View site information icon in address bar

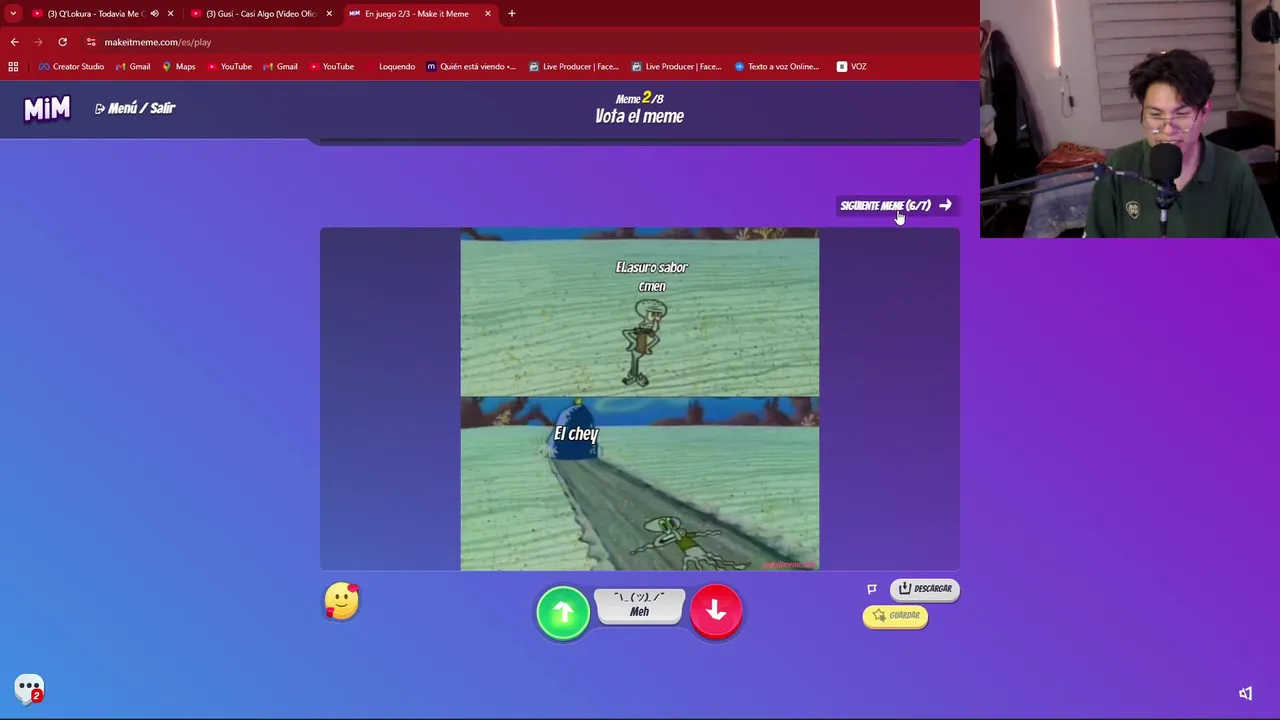tap(91, 42)
